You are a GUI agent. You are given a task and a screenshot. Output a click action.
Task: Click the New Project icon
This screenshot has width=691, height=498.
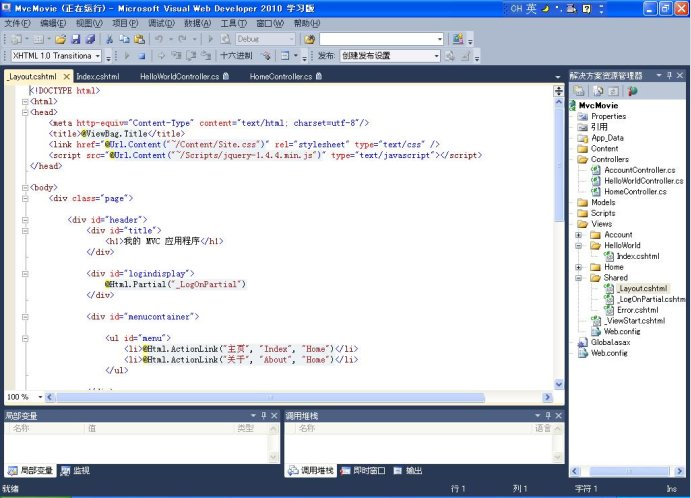click(x=16, y=39)
